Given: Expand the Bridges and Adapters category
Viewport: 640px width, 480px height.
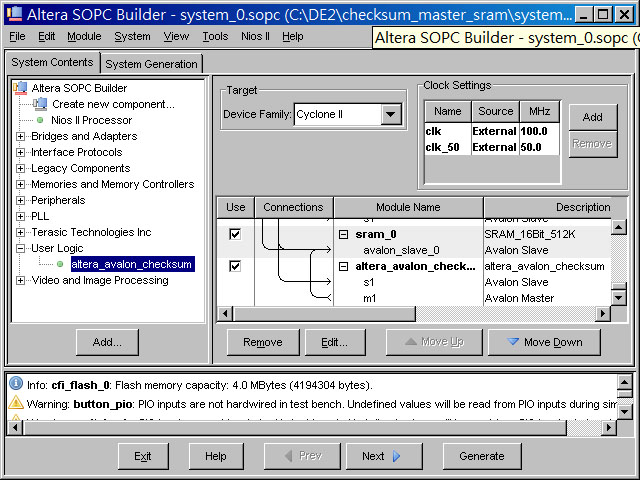Looking at the screenshot, I should [x=20, y=136].
